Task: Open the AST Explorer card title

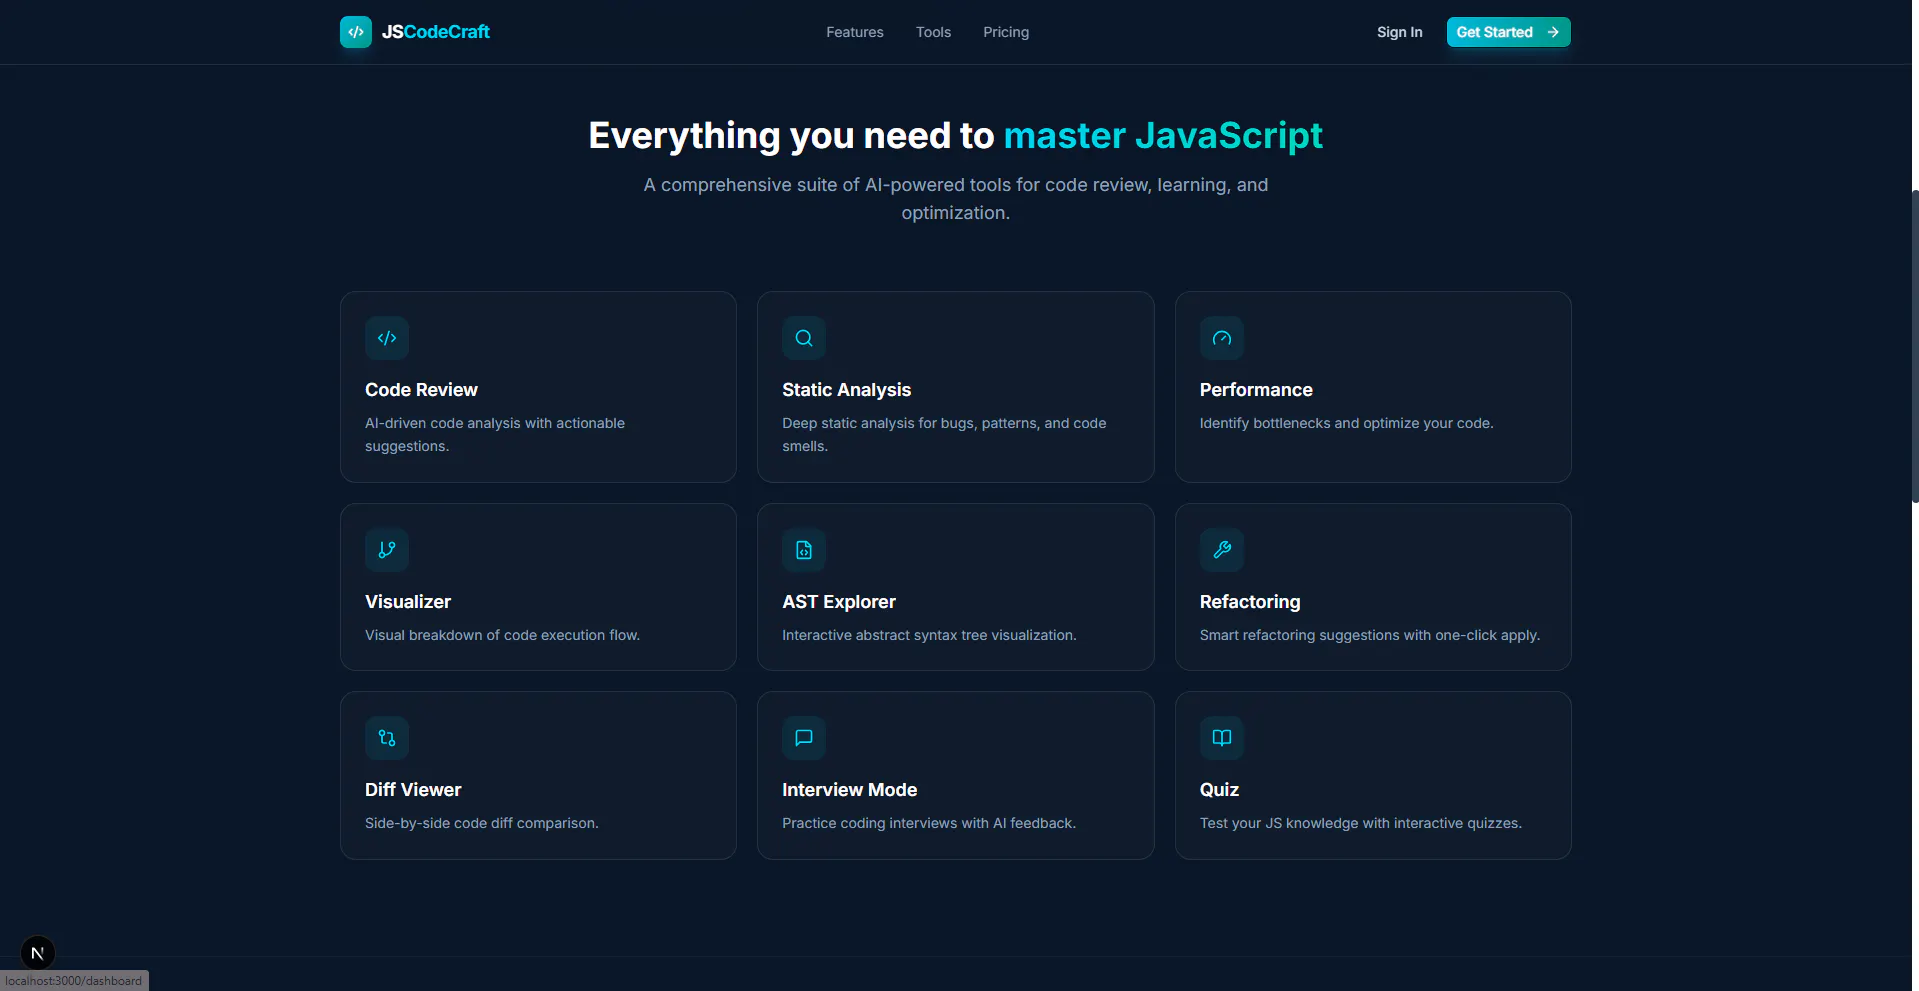Action: click(x=839, y=602)
